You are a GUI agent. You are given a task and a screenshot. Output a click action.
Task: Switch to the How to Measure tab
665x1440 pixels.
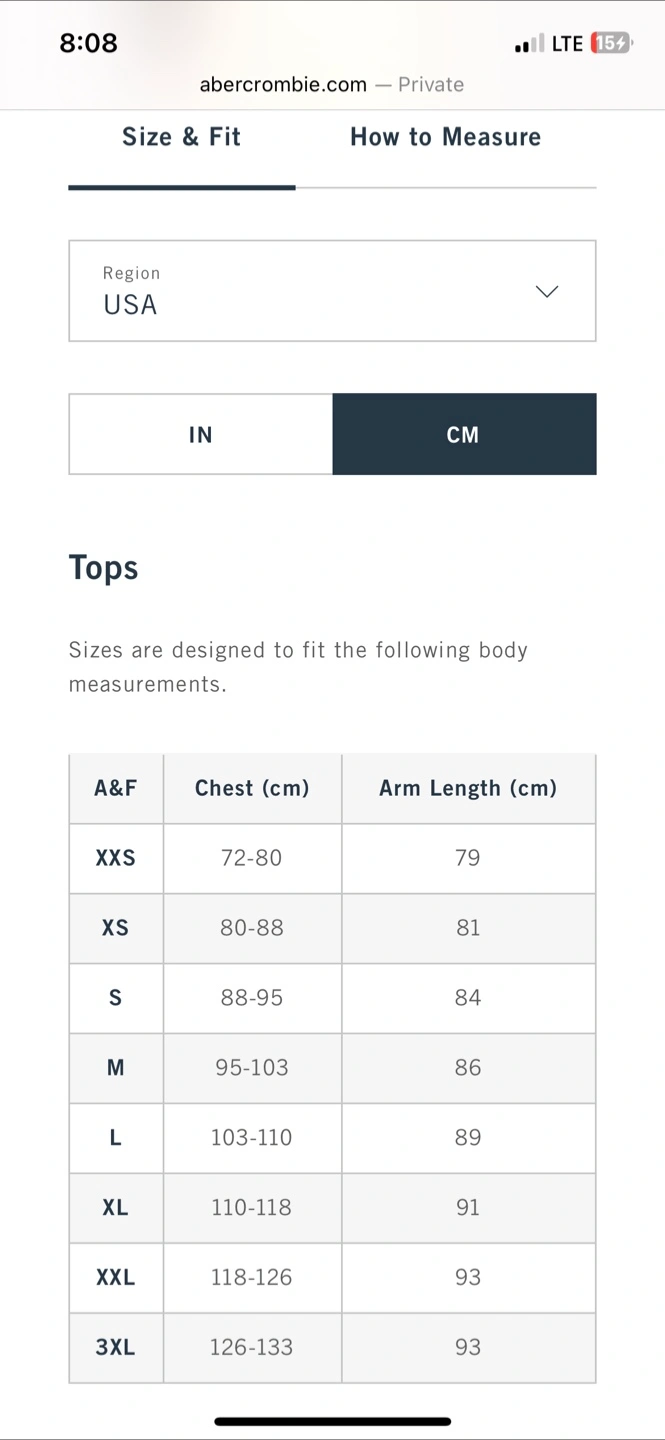[x=445, y=137]
